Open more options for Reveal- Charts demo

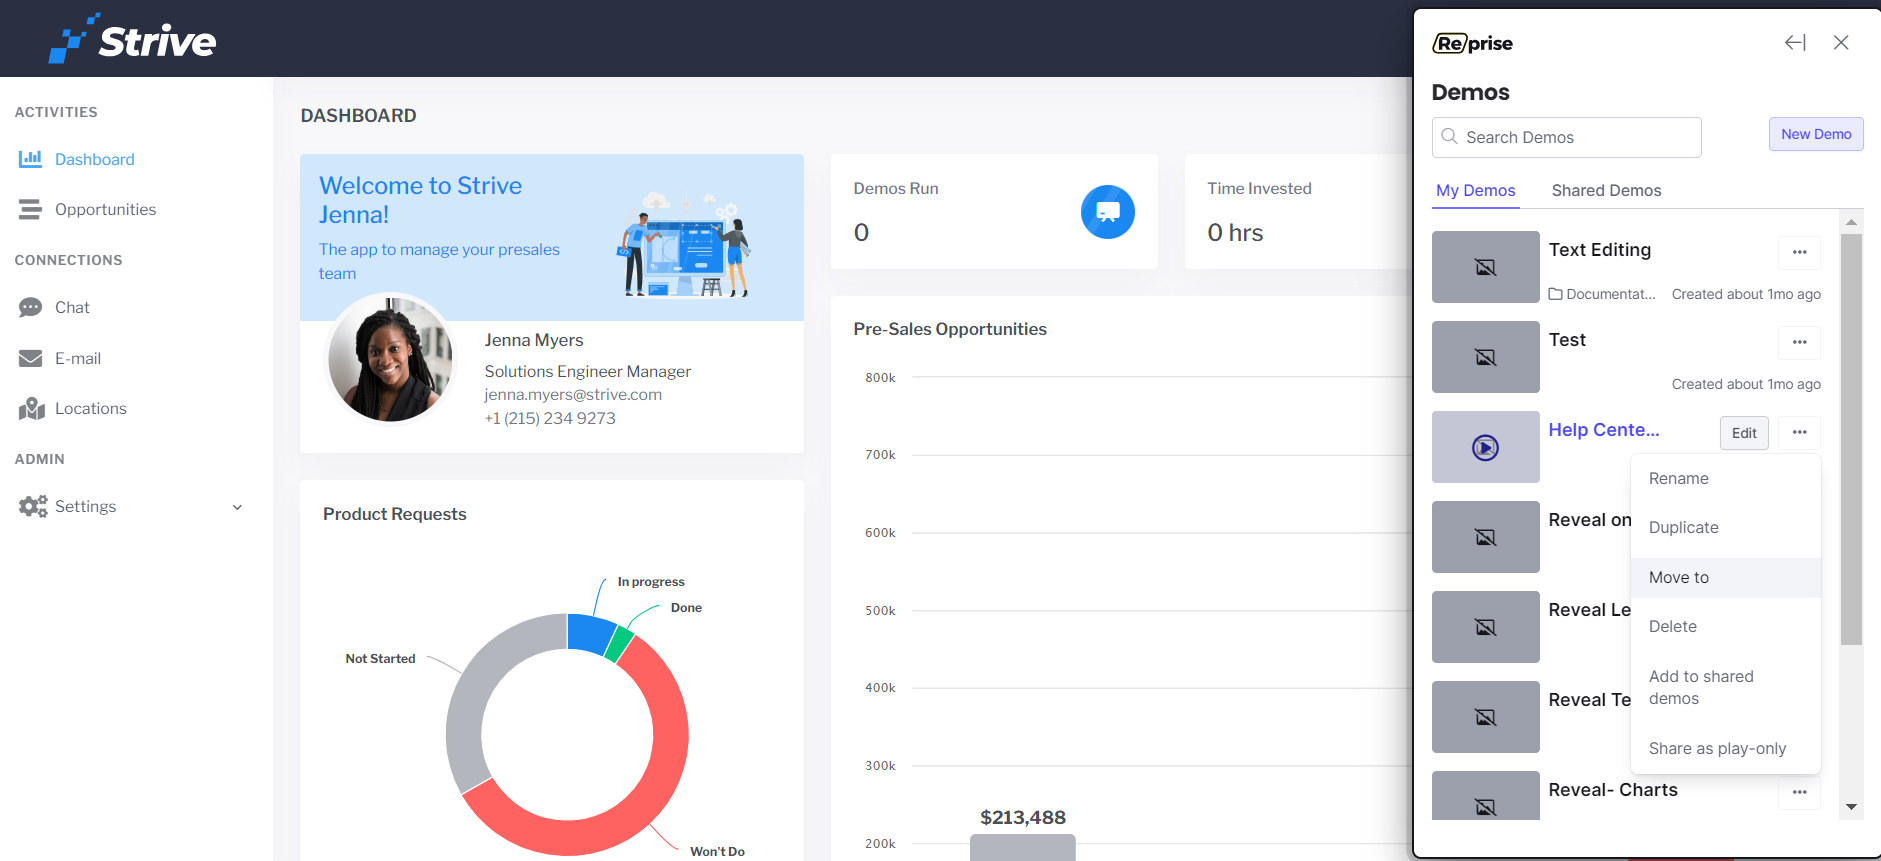tap(1799, 792)
